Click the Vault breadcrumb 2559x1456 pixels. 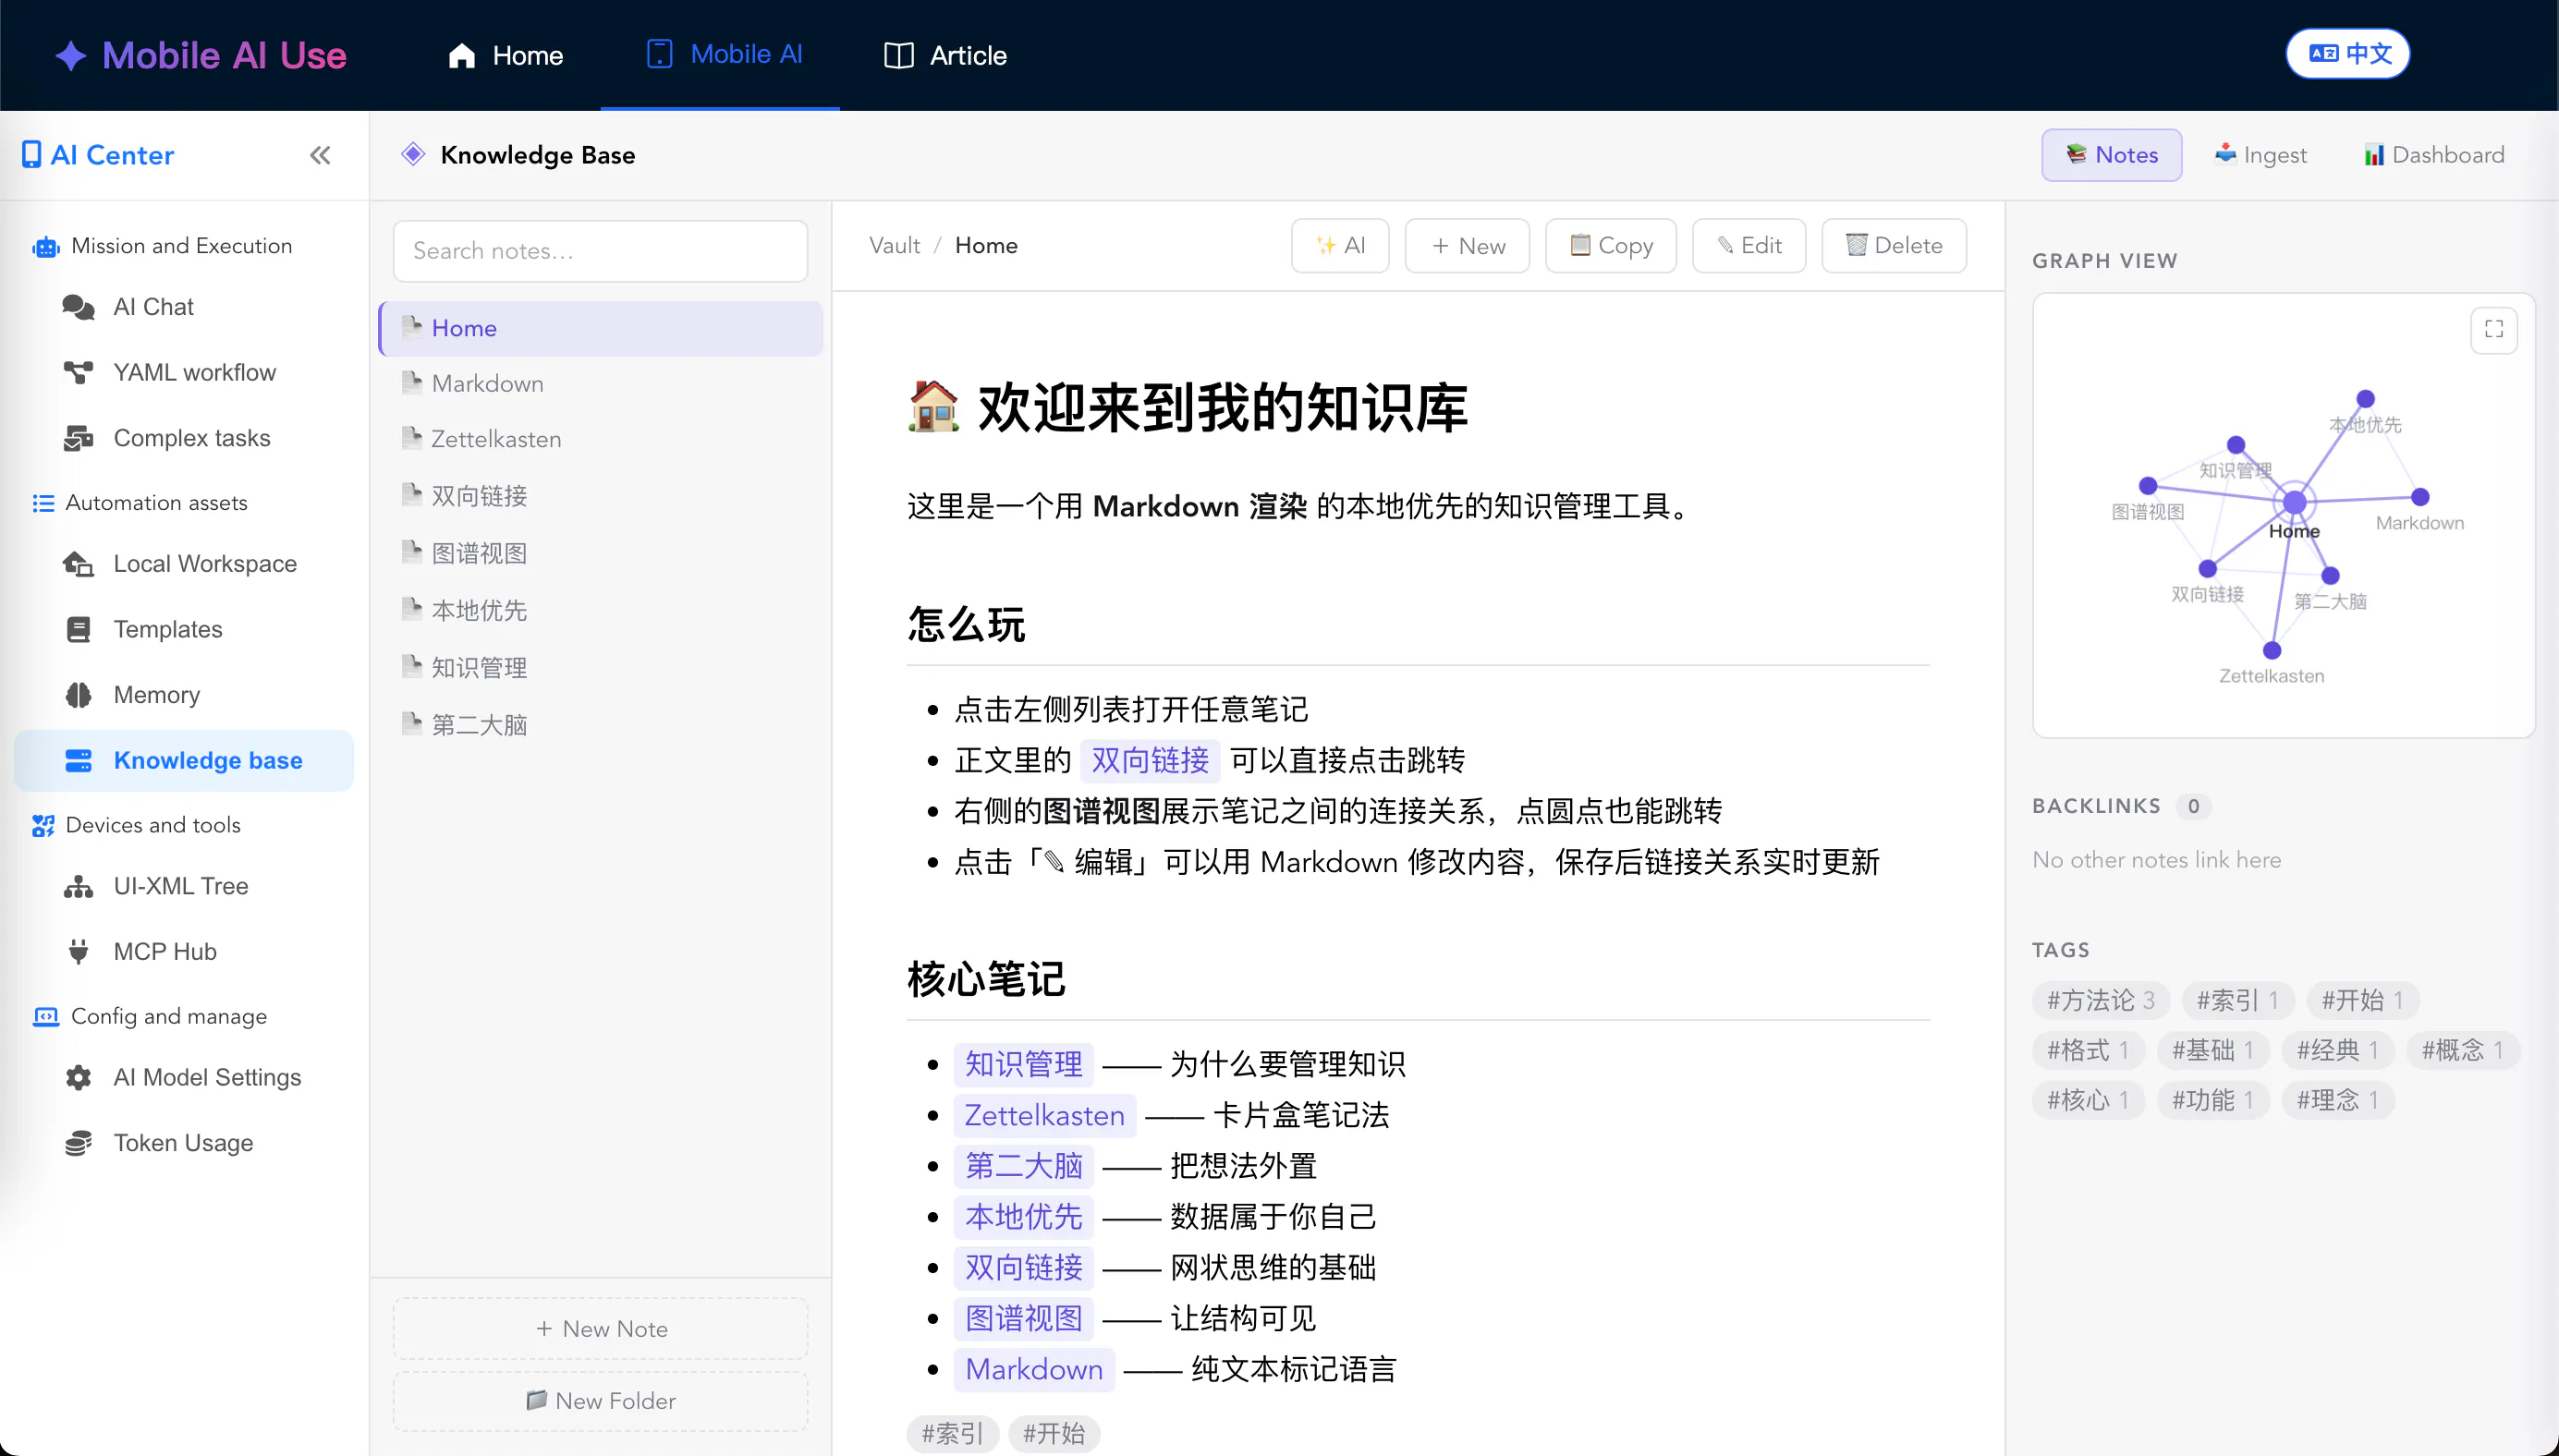coord(894,246)
